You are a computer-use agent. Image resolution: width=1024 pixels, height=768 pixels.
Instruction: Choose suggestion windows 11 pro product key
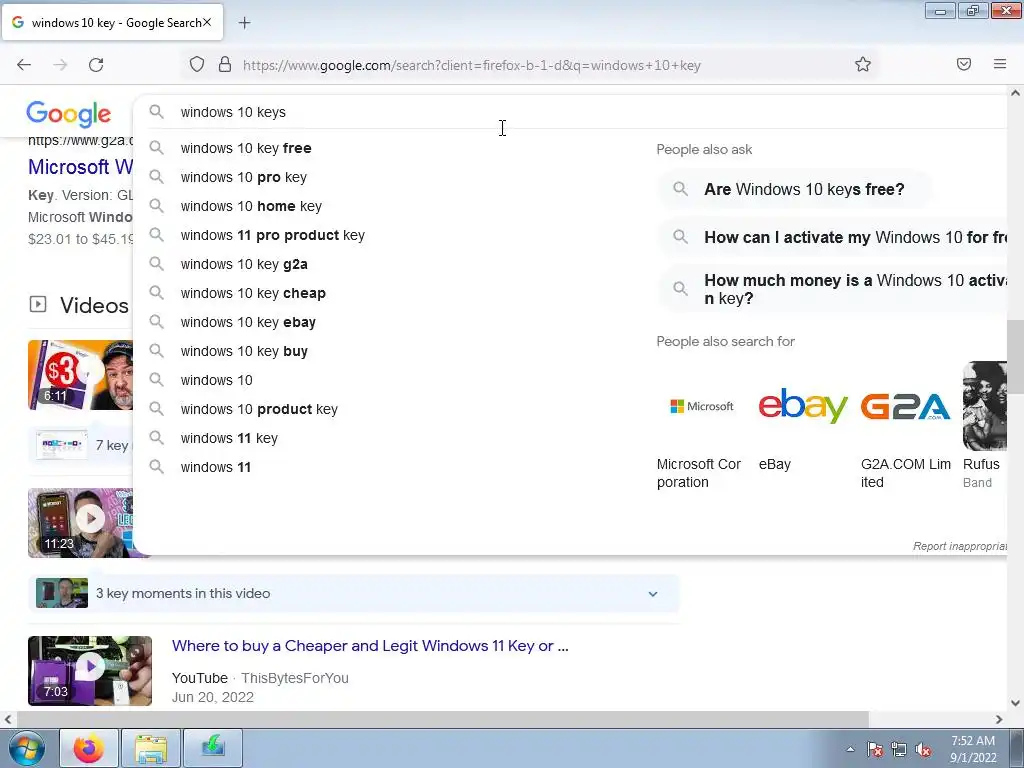tap(272, 235)
